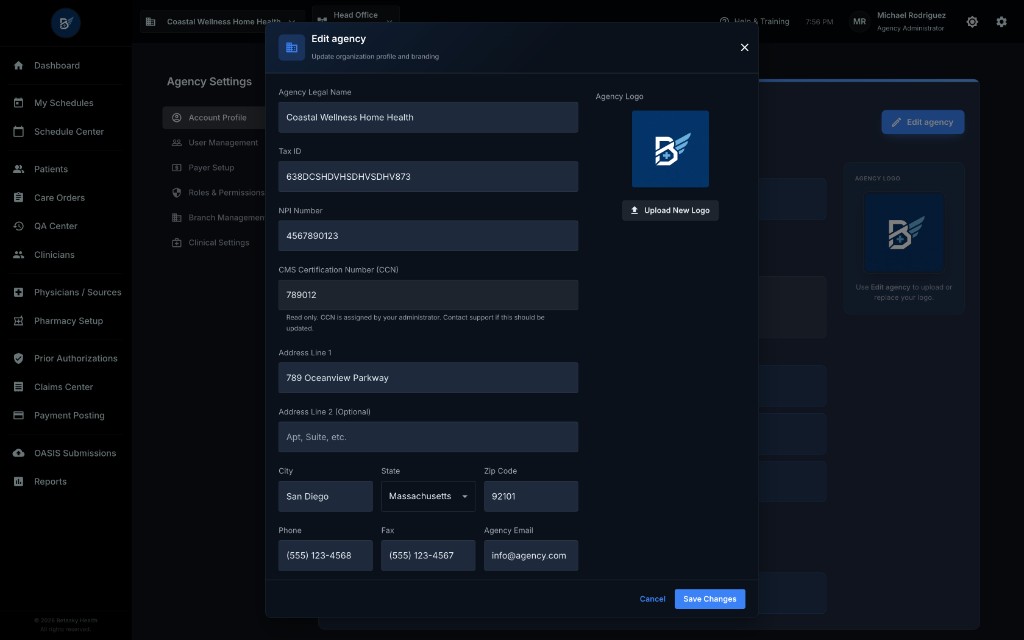This screenshot has height=640, width=1024.
Task: Click the agency logo thumbnail on settings page
Action: pyautogui.click(x=904, y=233)
